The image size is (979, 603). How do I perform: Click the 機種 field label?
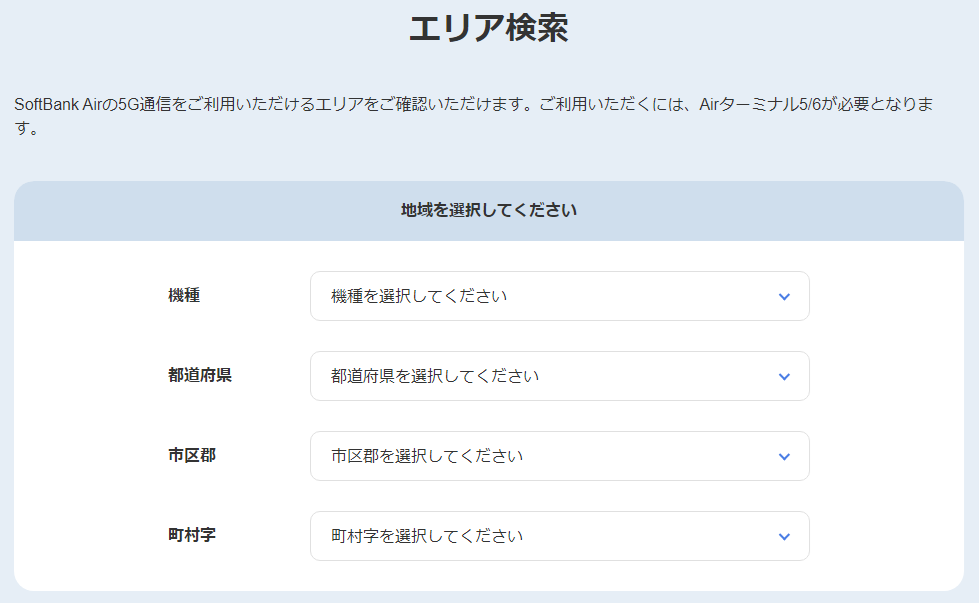[x=184, y=295]
